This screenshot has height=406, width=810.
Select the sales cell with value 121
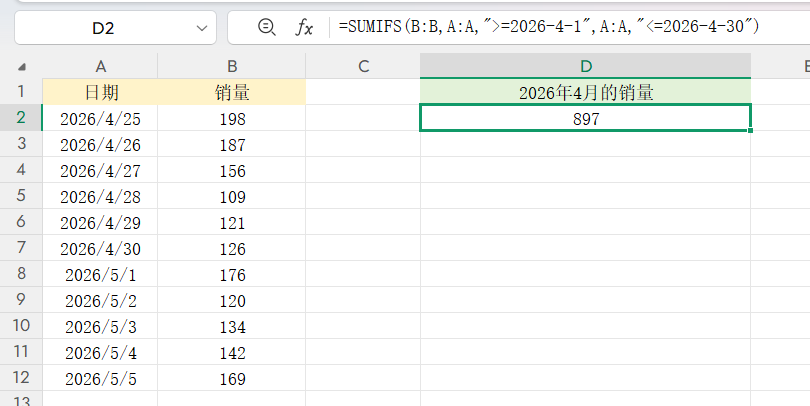point(232,222)
